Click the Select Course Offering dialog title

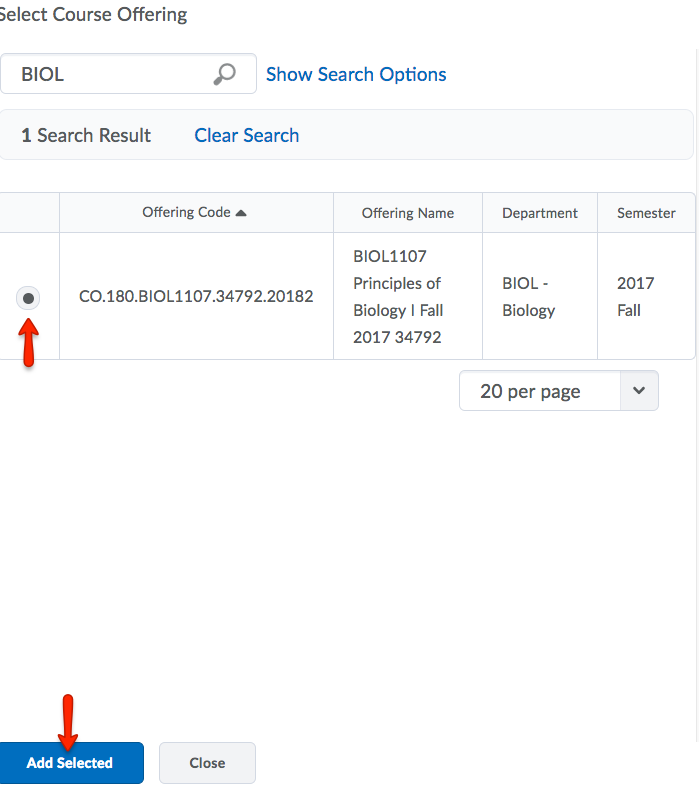tap(93, 15)
